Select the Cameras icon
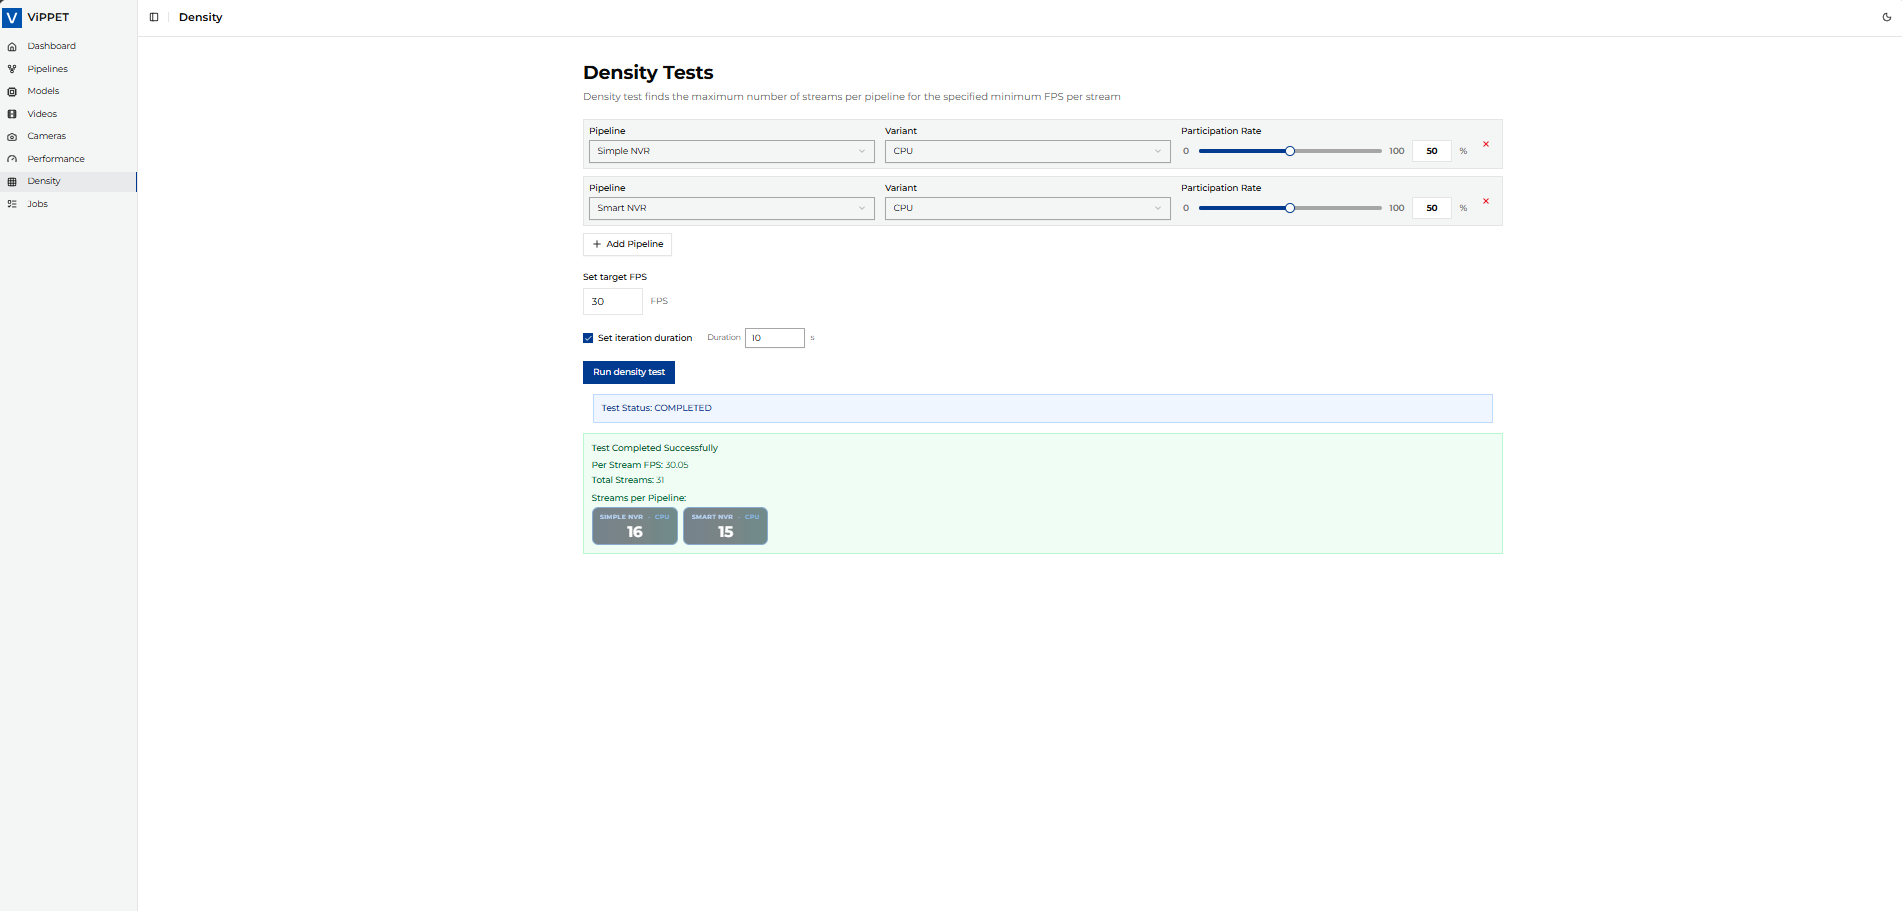 tap(11, 136)
